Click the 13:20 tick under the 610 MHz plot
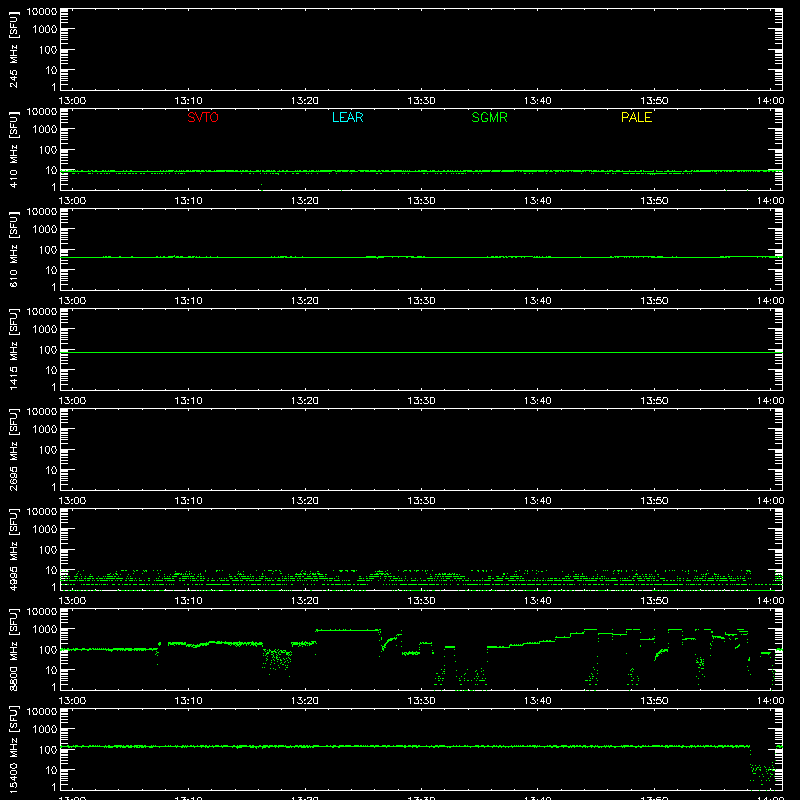Viewport: 800px width, 800px height. pos(305,301)
